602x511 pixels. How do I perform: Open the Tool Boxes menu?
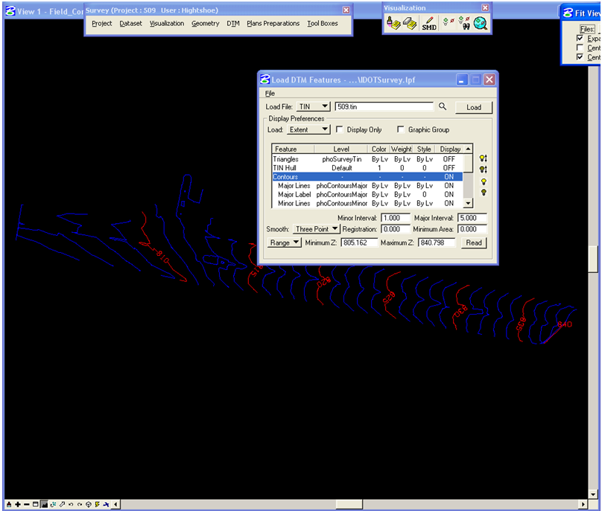(322, 23)
